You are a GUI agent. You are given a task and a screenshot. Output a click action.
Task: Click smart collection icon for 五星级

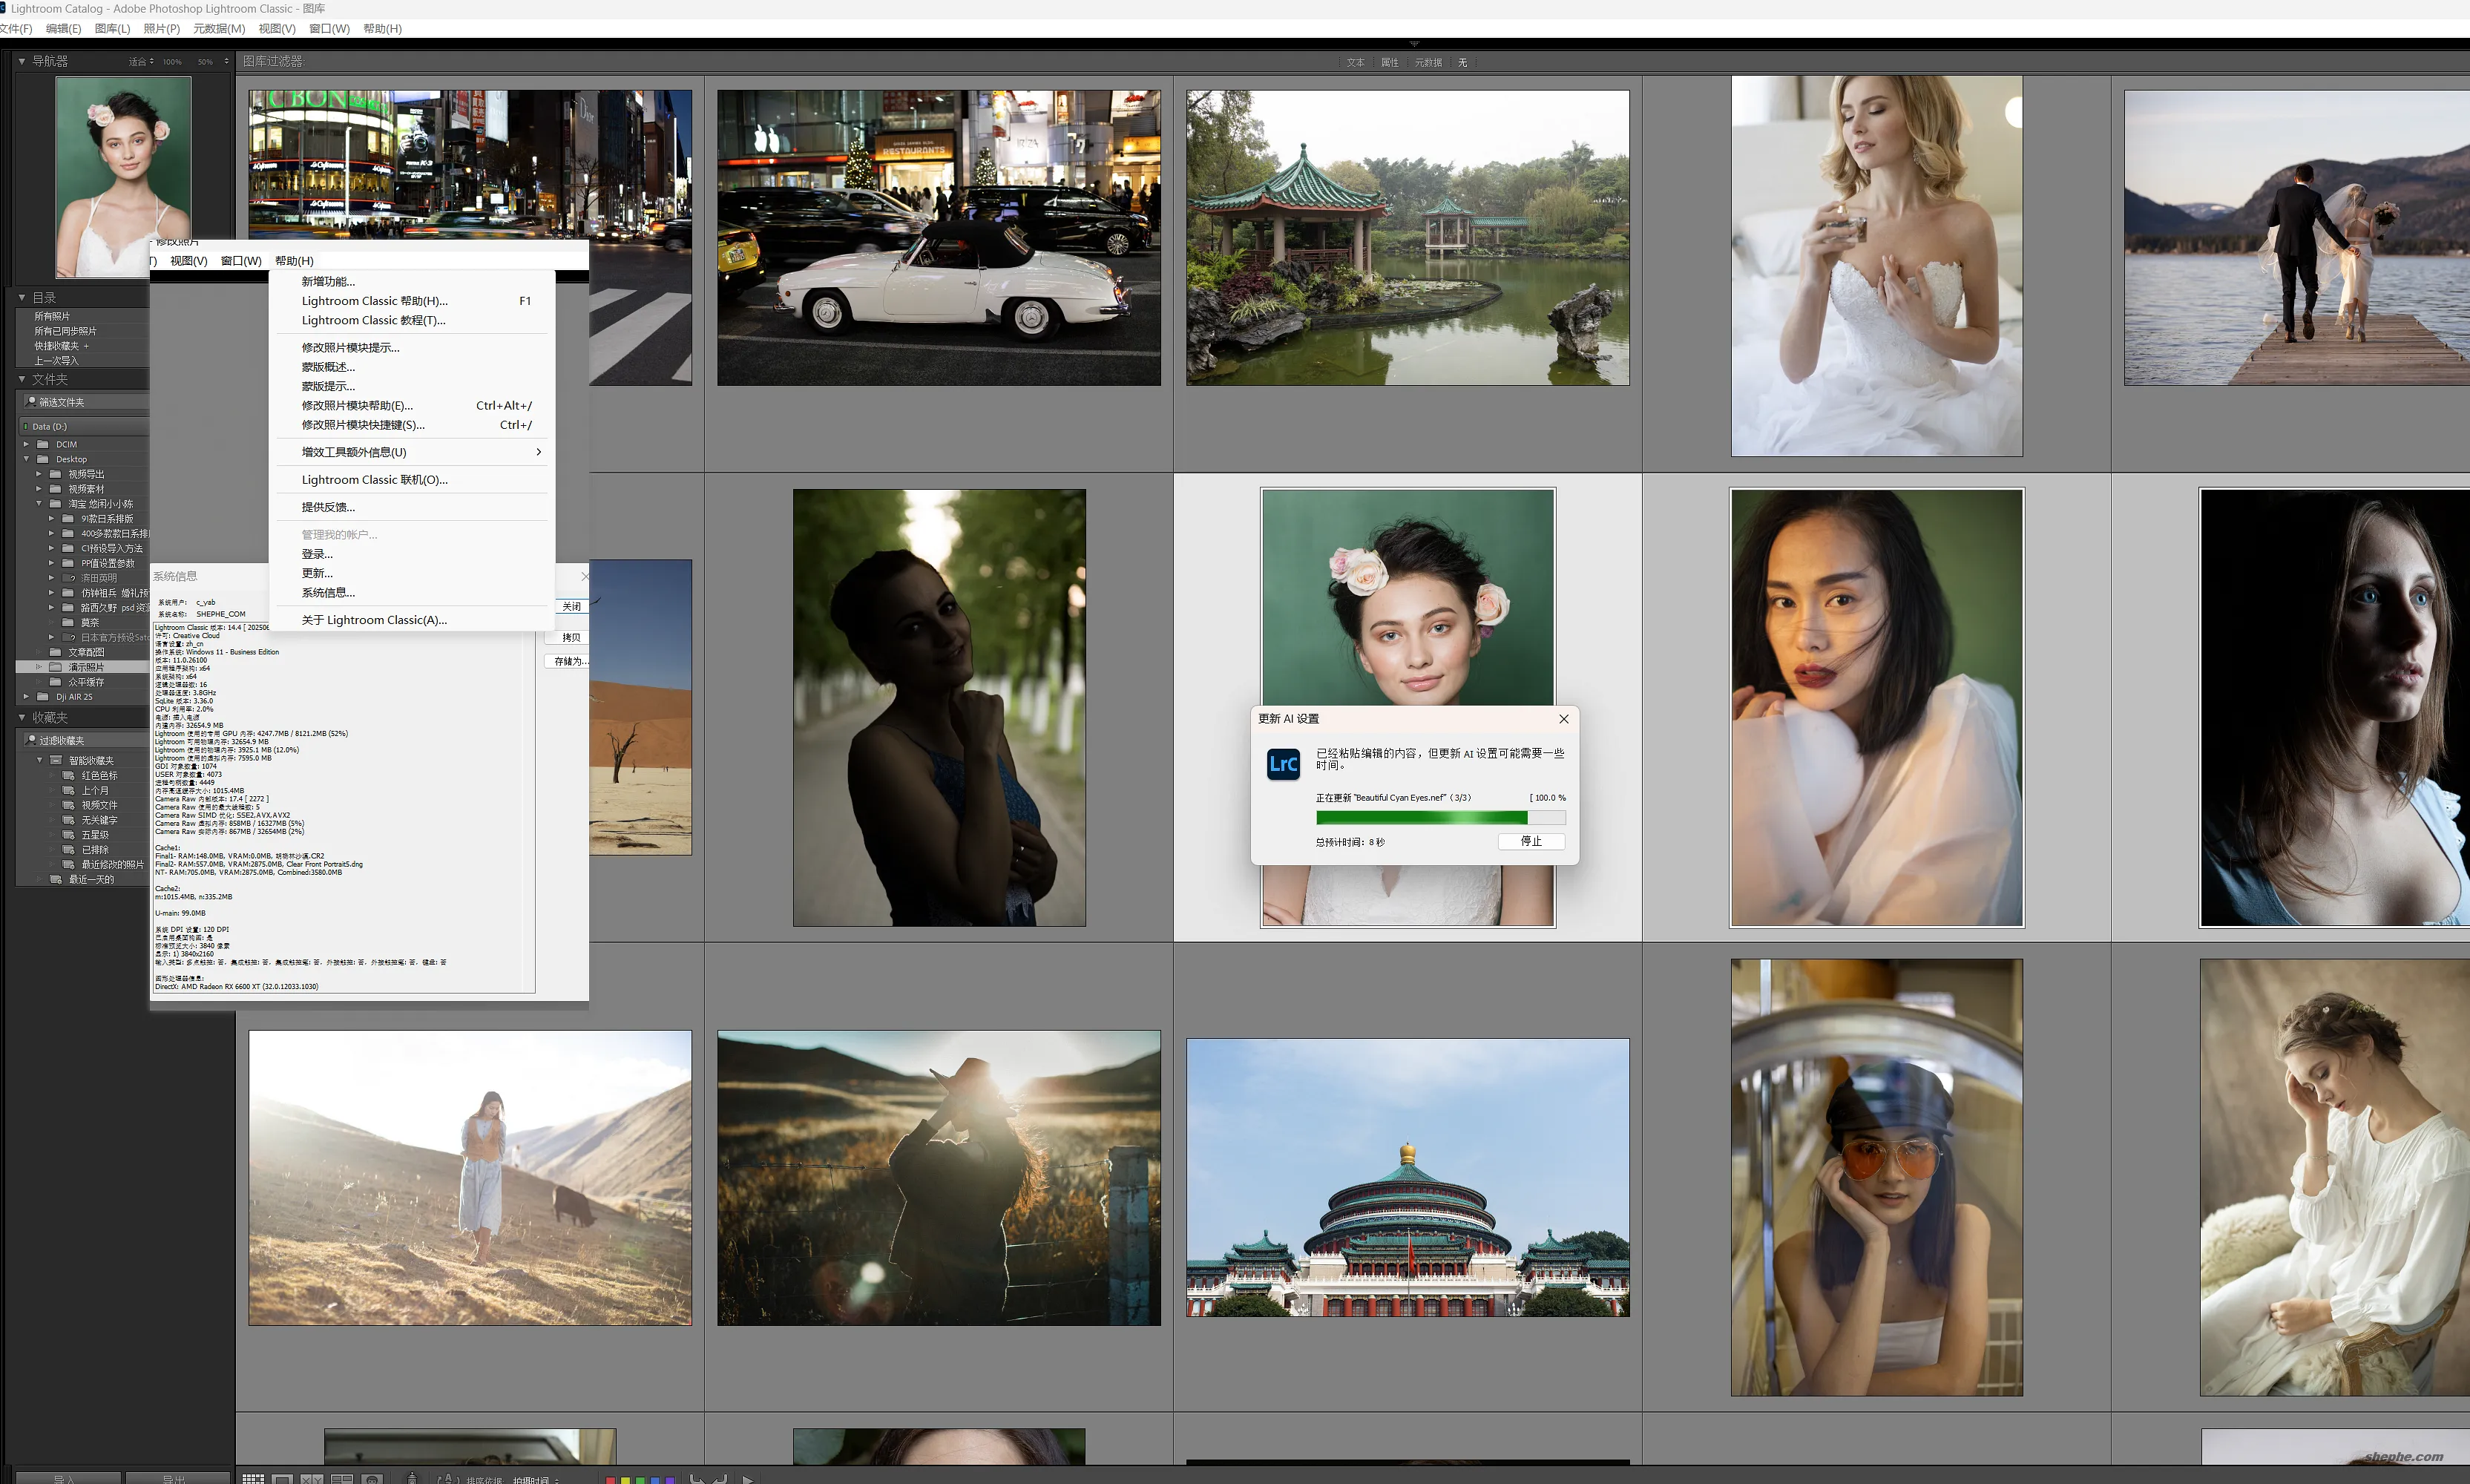[x=69, y=834]
